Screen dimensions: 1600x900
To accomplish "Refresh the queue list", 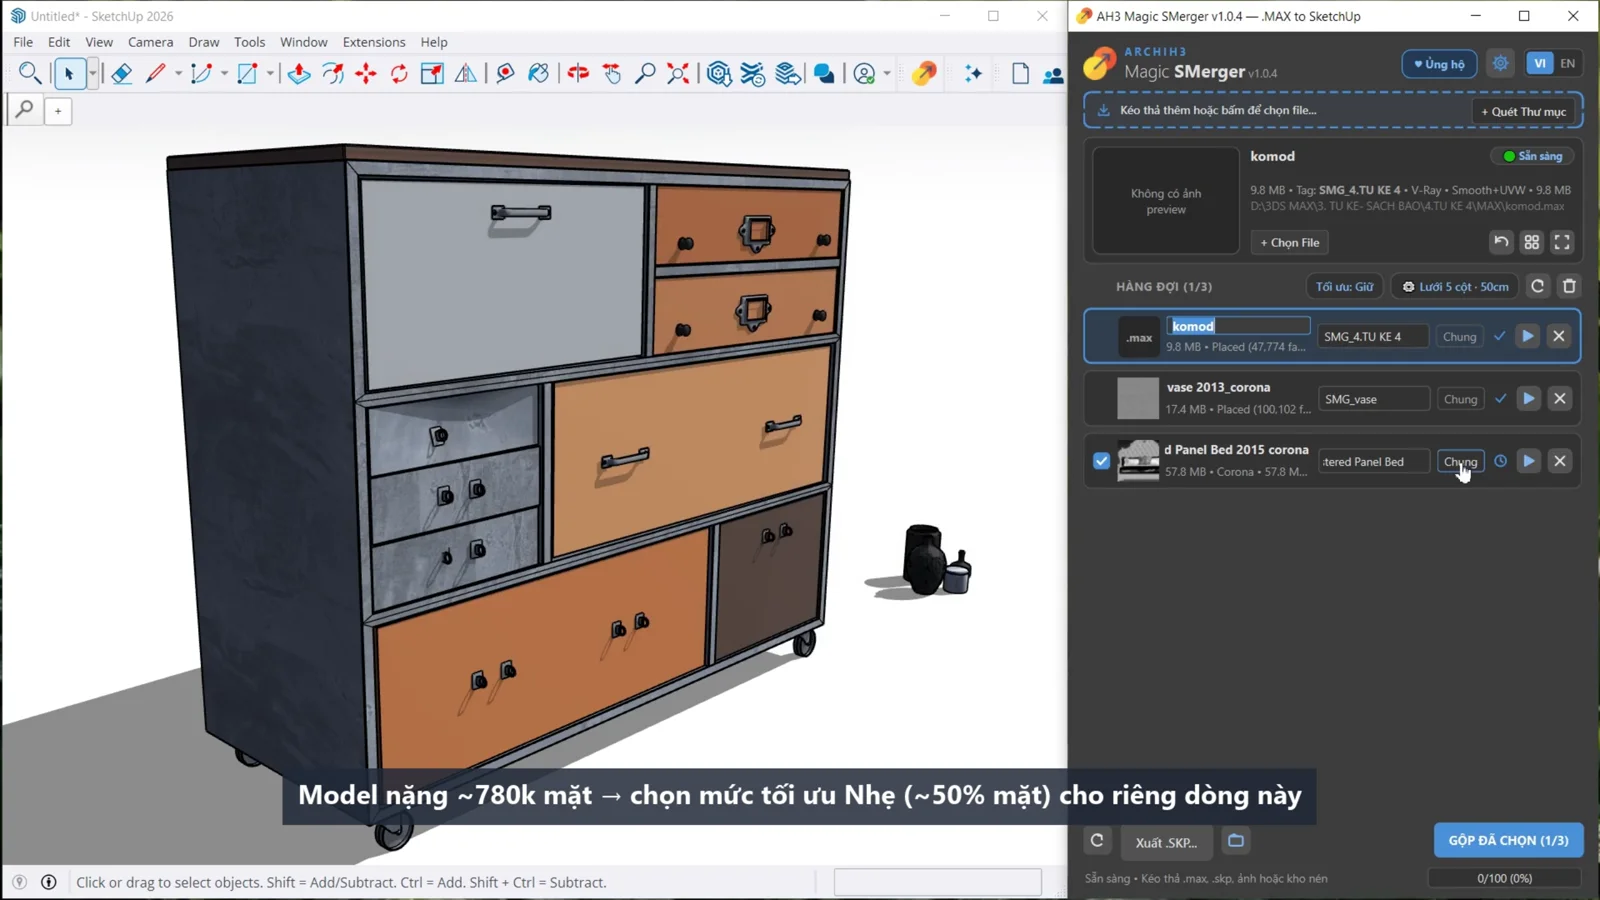I will click(x=1538, y=286).
